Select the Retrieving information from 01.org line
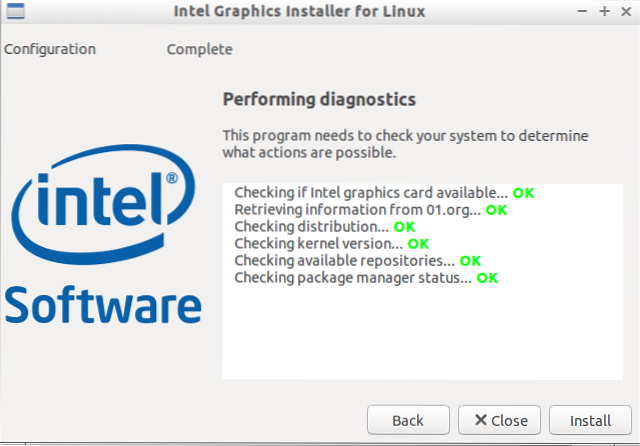This screenshot has width=640, height=446. click(358, 210)
